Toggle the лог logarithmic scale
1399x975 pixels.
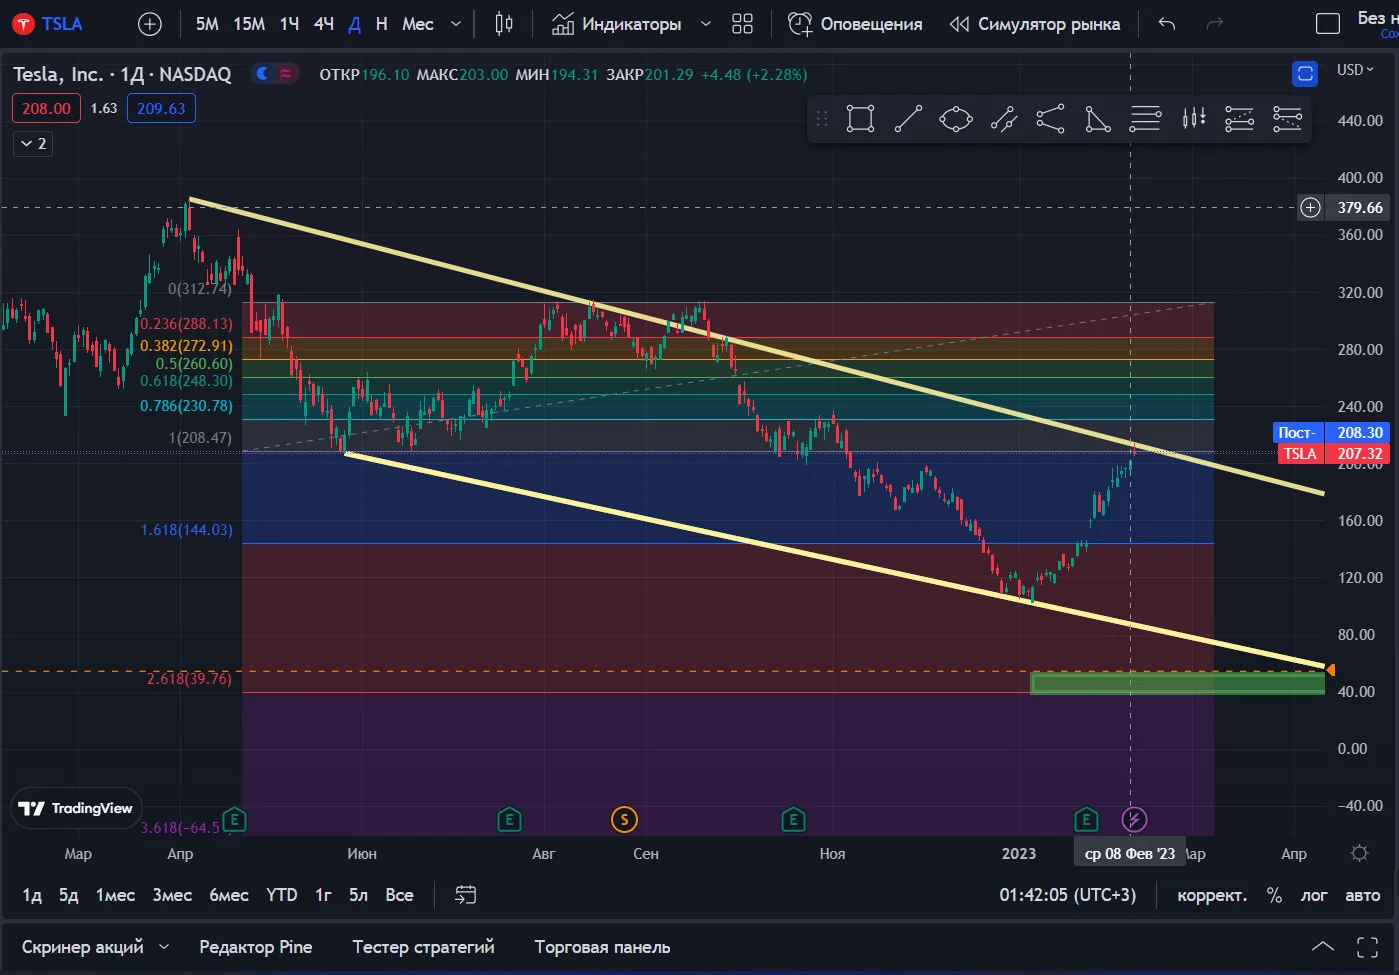click(x=1314, y=895)
